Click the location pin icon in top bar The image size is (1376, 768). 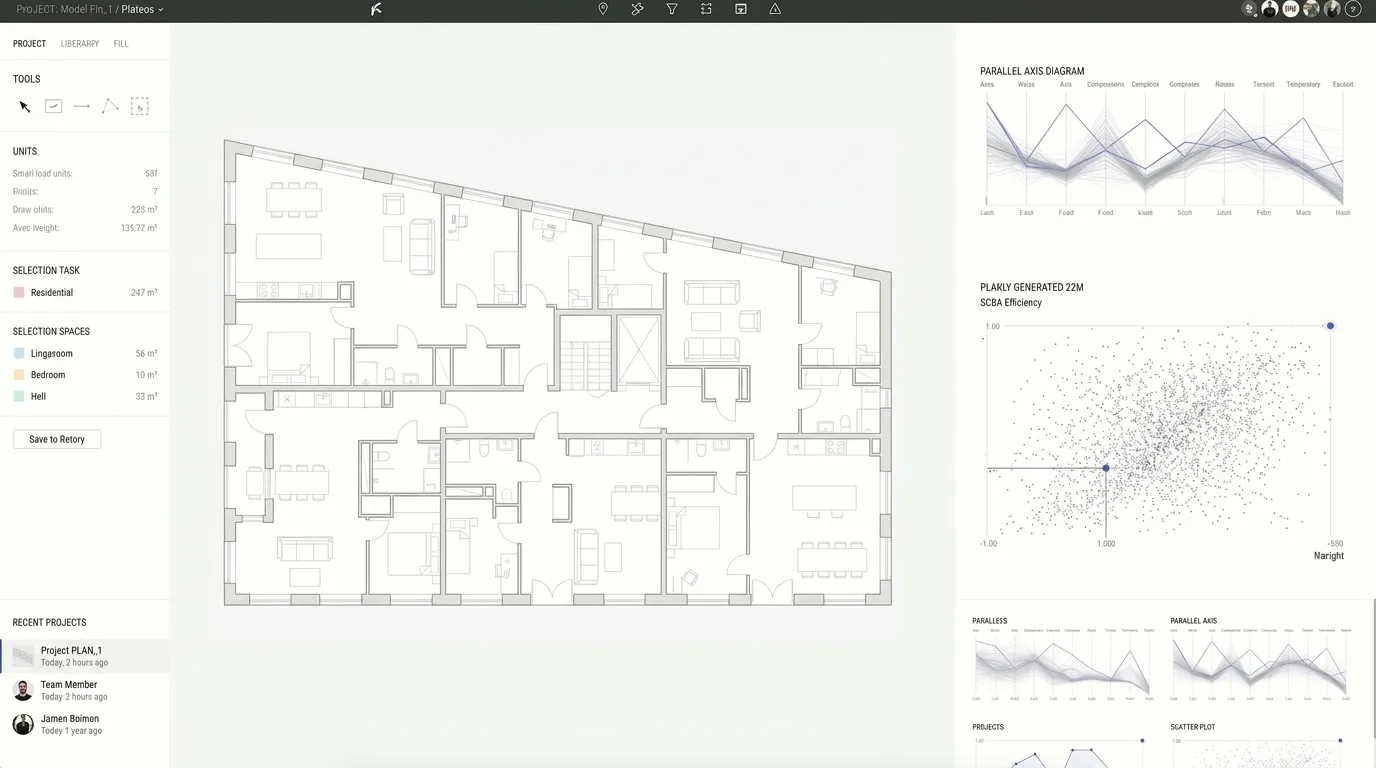(603, 9)
